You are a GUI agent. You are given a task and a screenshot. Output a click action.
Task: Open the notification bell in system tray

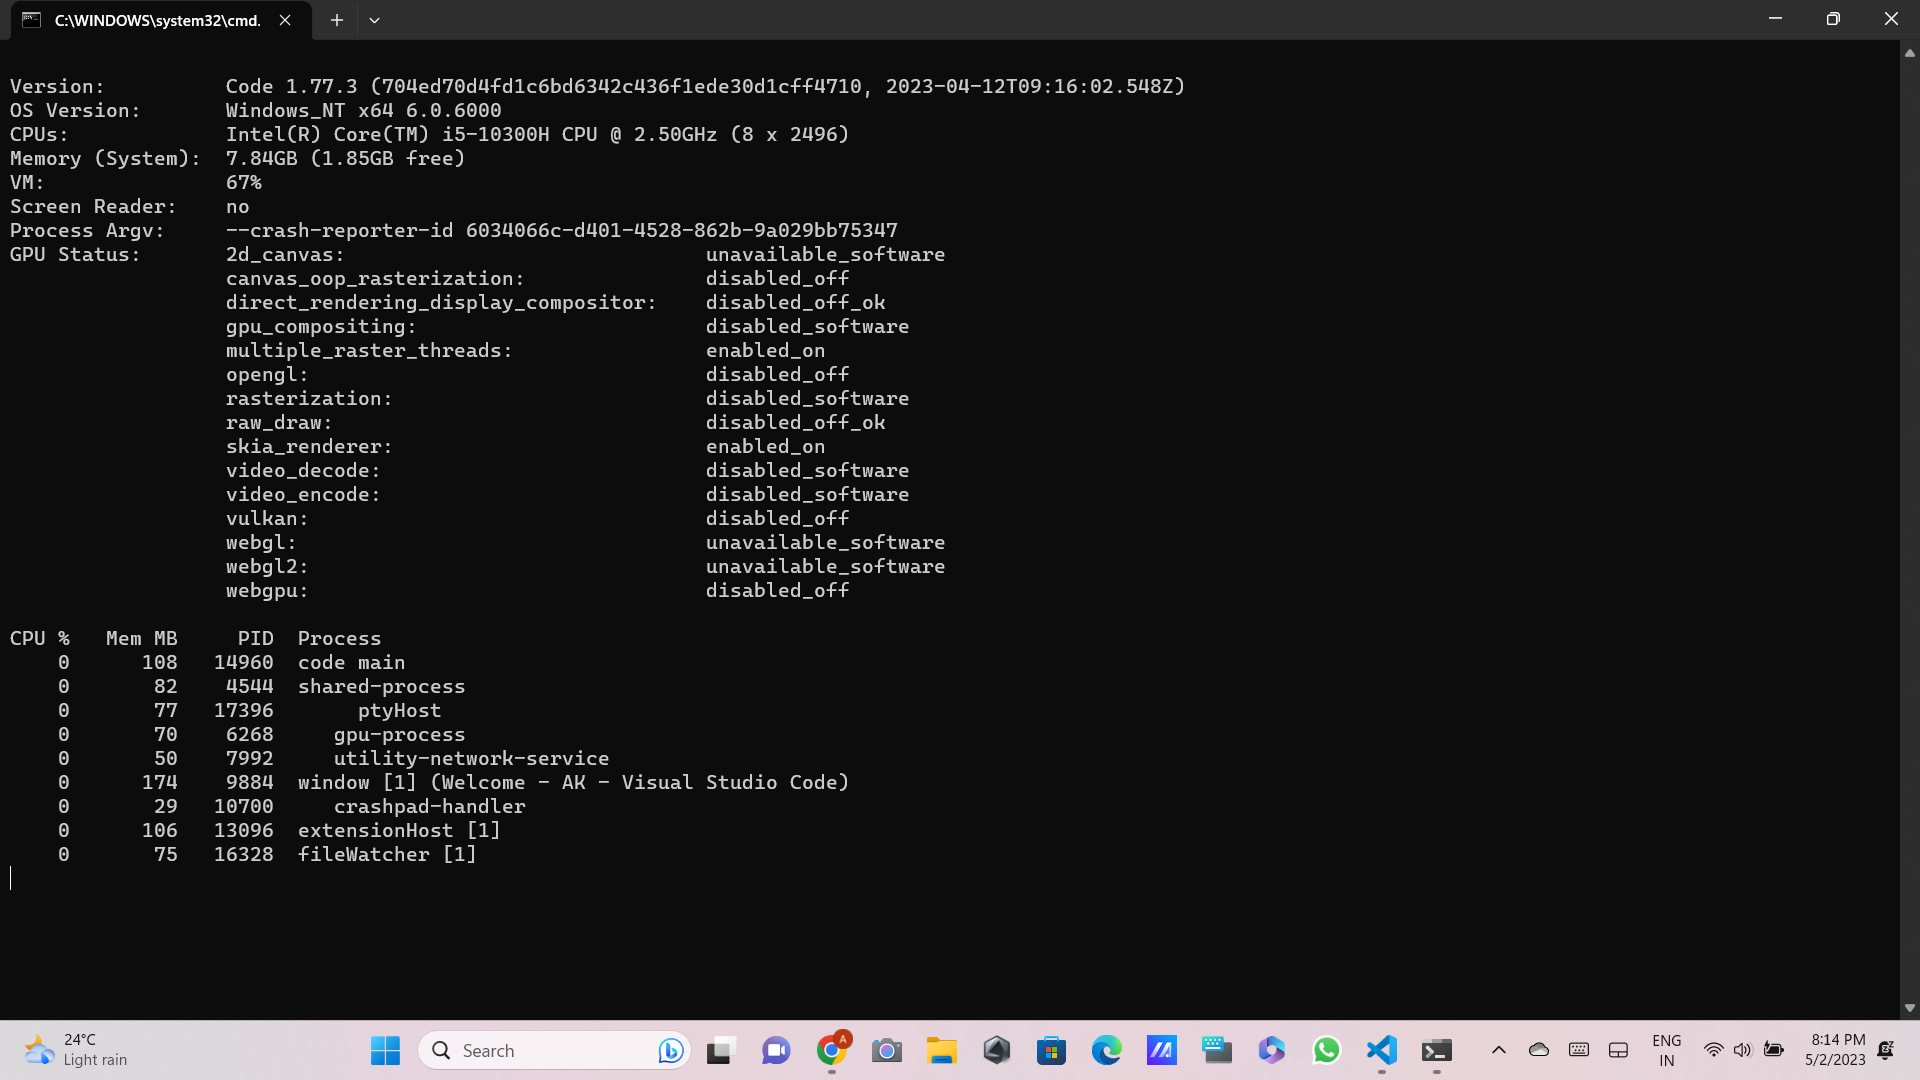click(x=1886, y=1050)
